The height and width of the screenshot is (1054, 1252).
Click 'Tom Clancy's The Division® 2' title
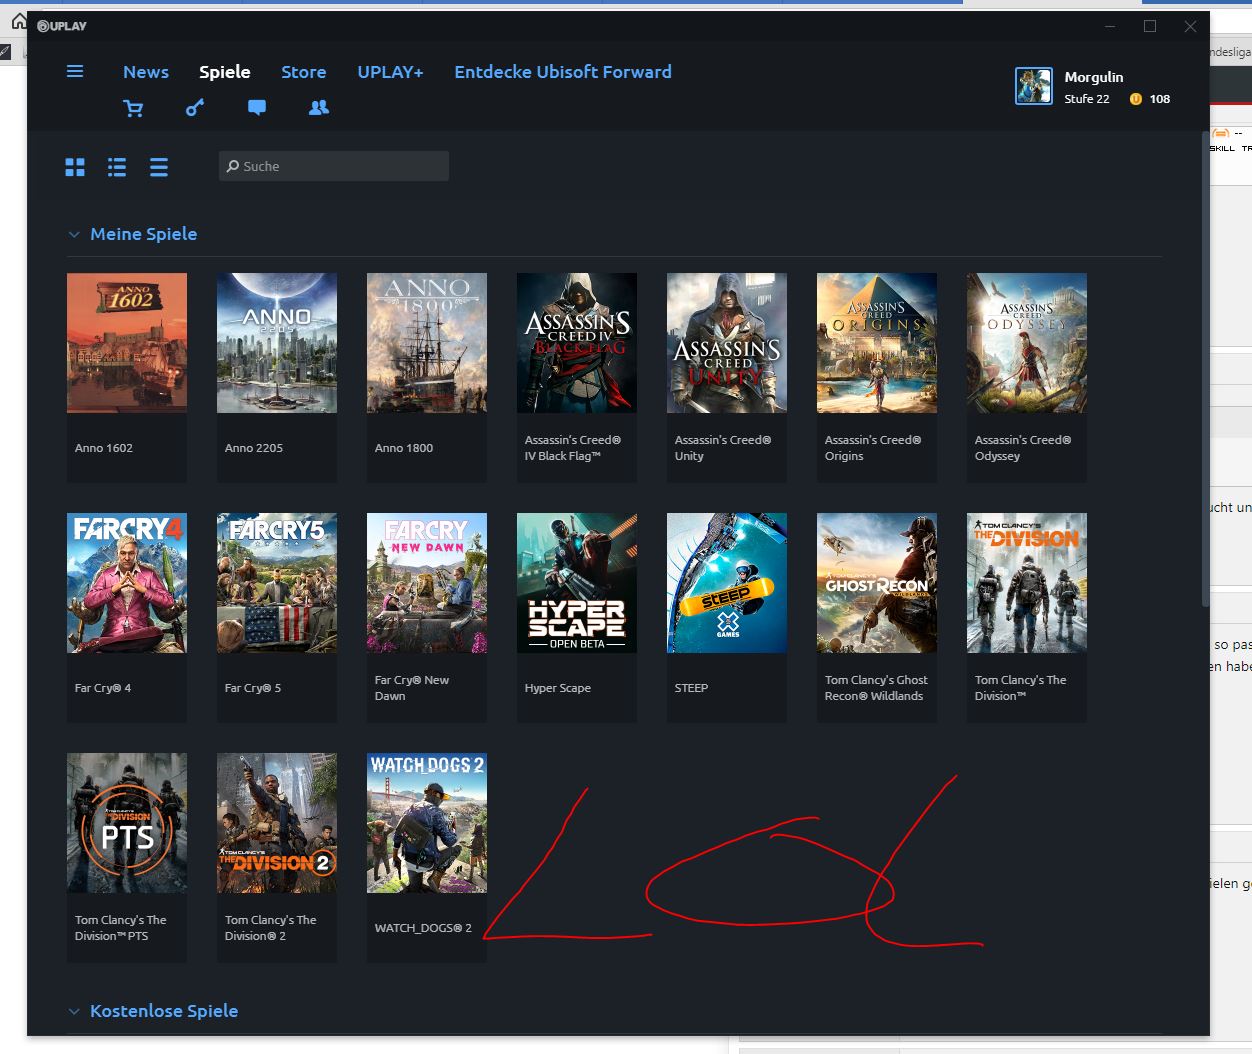coord(270,928)
